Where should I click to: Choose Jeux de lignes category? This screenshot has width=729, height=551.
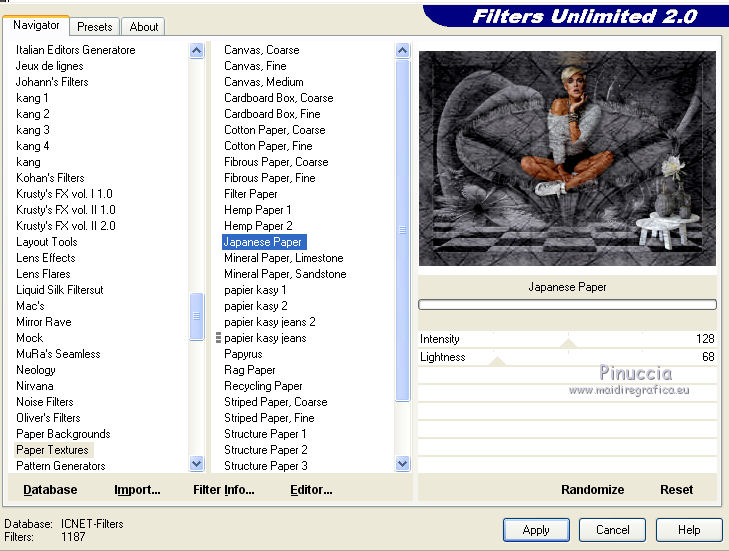point(50,66)
